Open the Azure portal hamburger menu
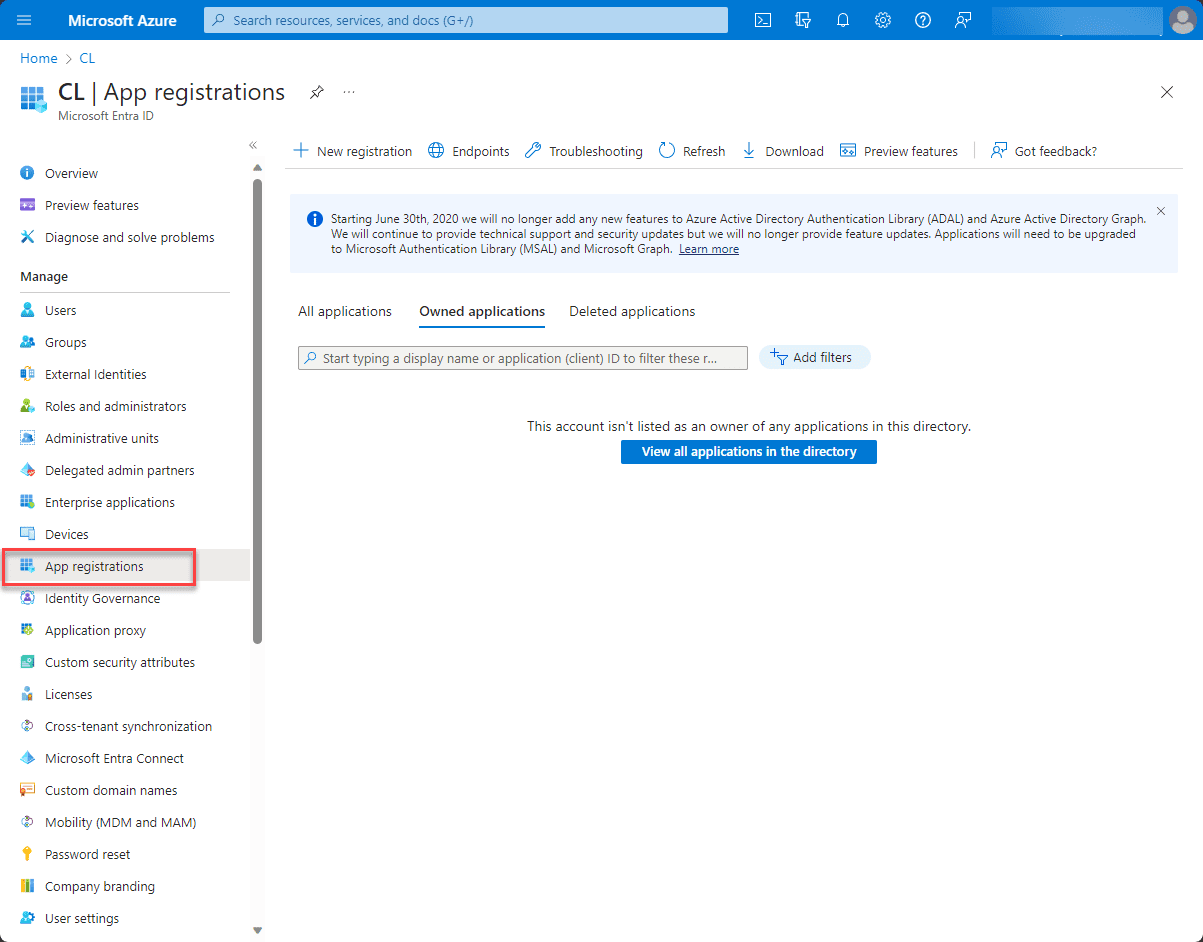Viewport: 1203px width, 942px height. [x=25, y=20]
